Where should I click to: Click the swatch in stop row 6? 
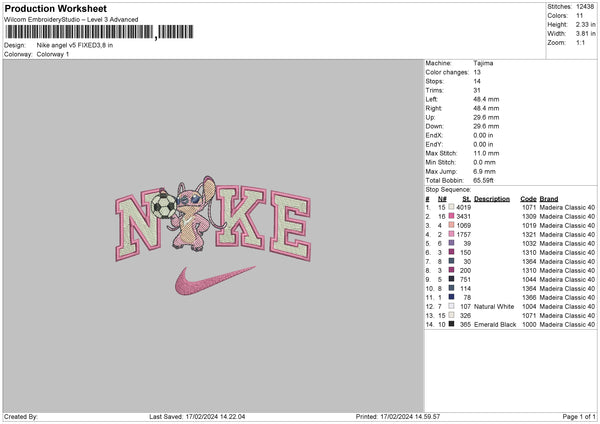click(452, 252)
